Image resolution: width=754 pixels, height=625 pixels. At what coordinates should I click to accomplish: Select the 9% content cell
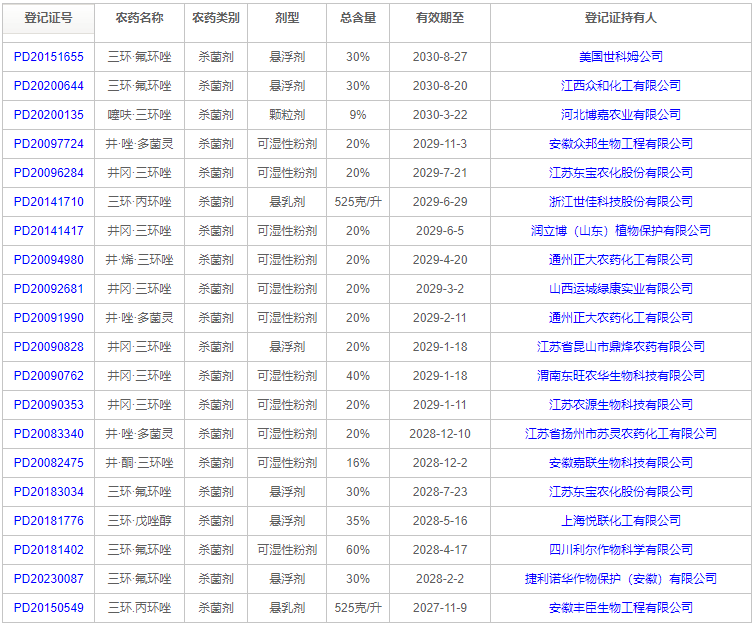click(358, 115)
